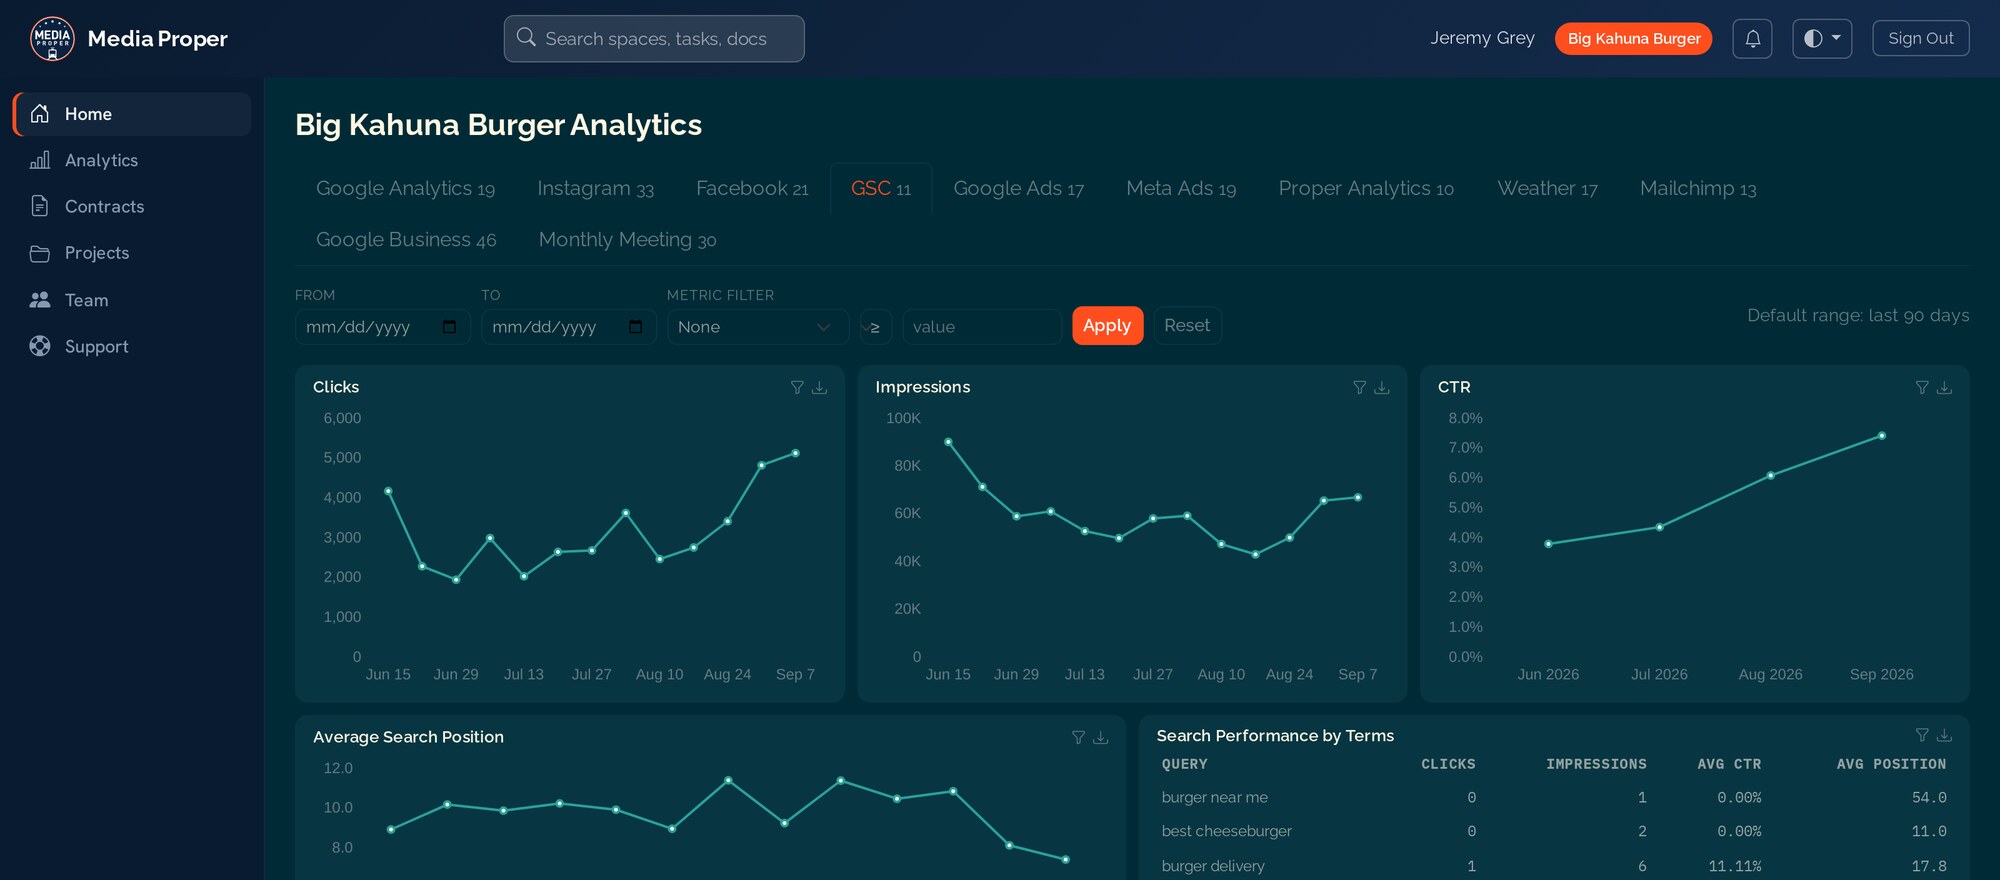Click Home icon in sidebar

(x=40, y=114)
